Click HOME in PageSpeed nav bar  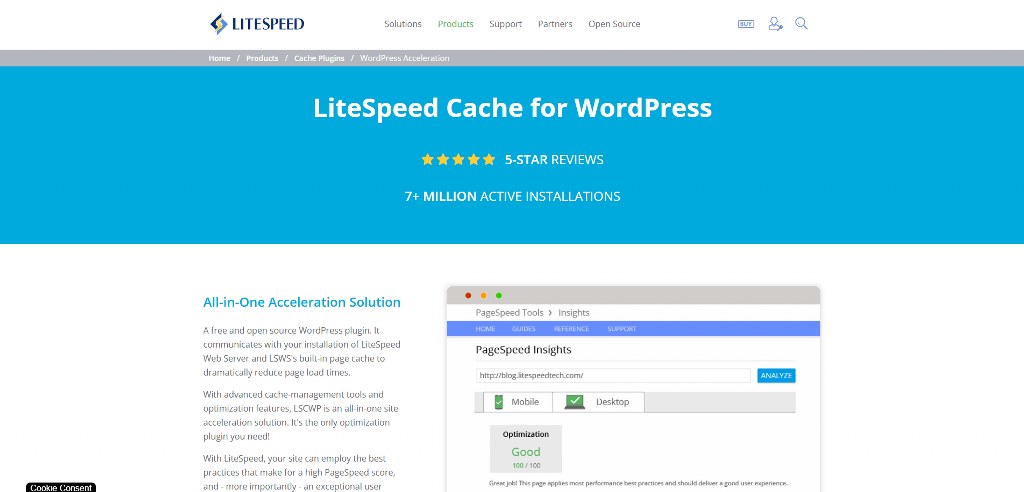tap(485, 329)
